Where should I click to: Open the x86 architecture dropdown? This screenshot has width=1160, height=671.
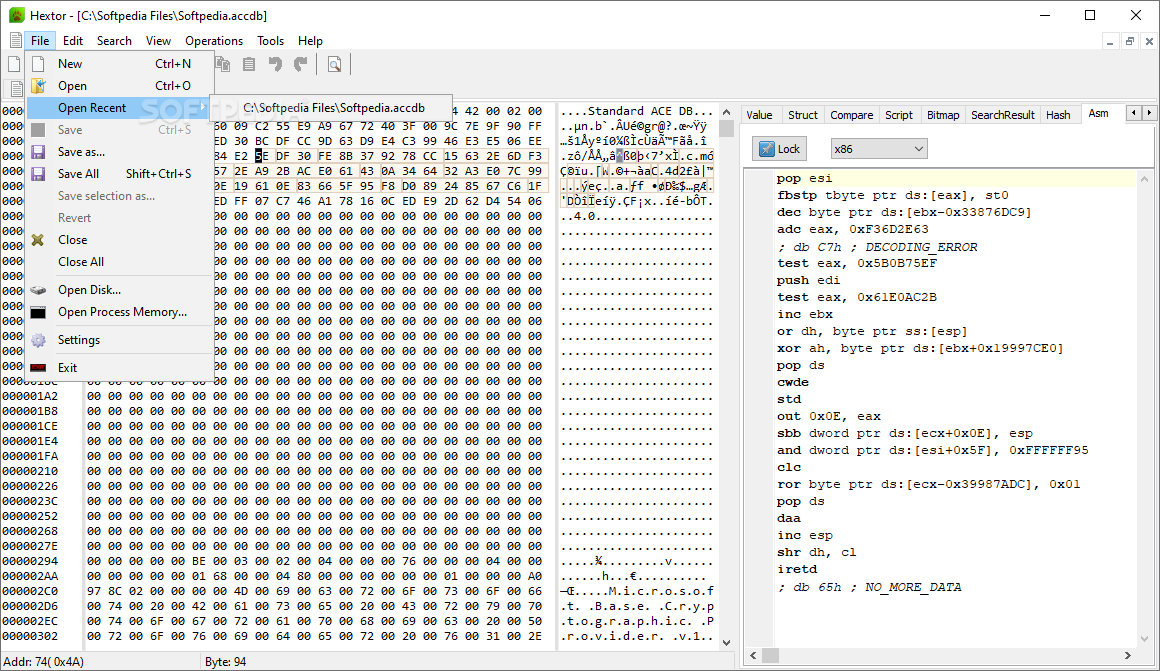pyautogui.click(x=878, y=149)
